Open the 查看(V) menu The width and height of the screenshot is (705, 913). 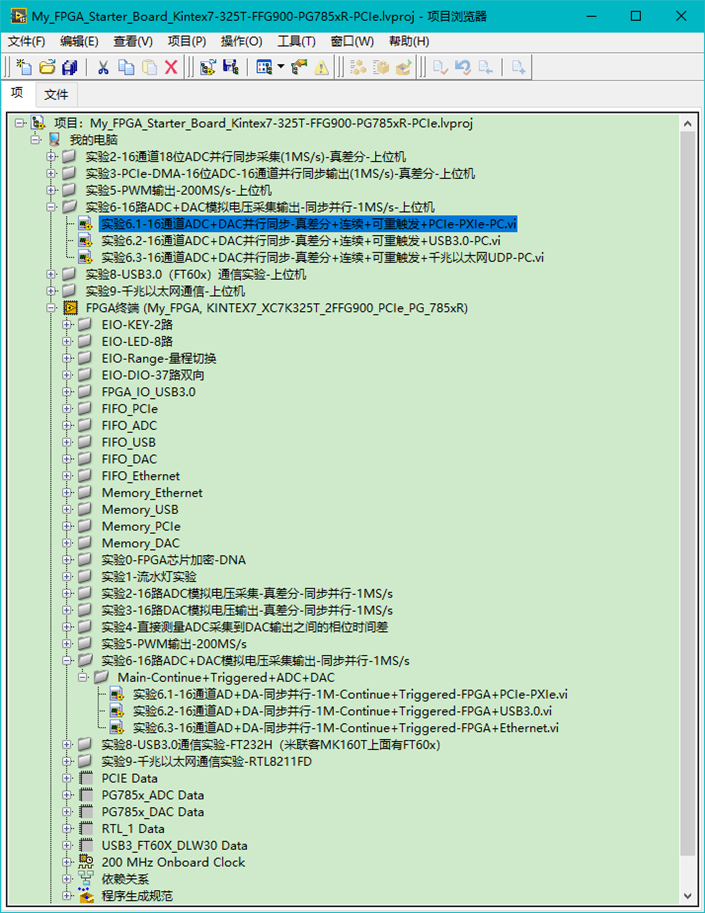(133, 41)
